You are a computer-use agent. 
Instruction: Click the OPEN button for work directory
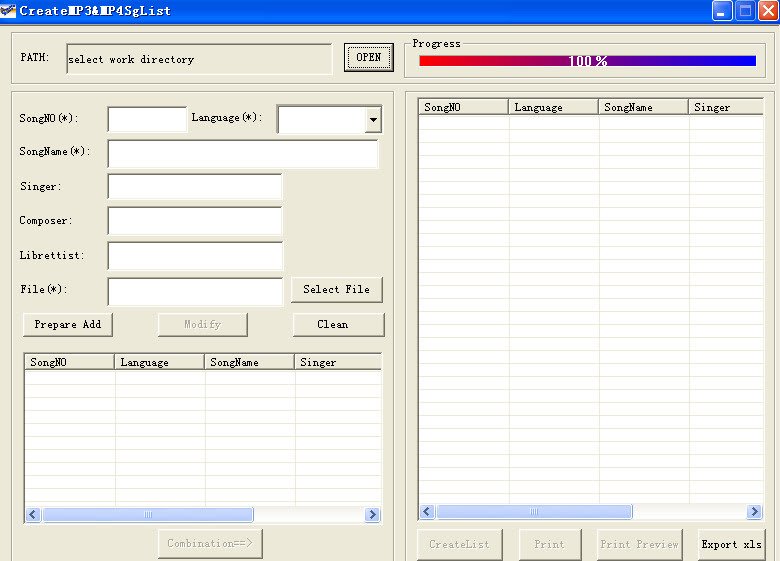tap(369, 58)
